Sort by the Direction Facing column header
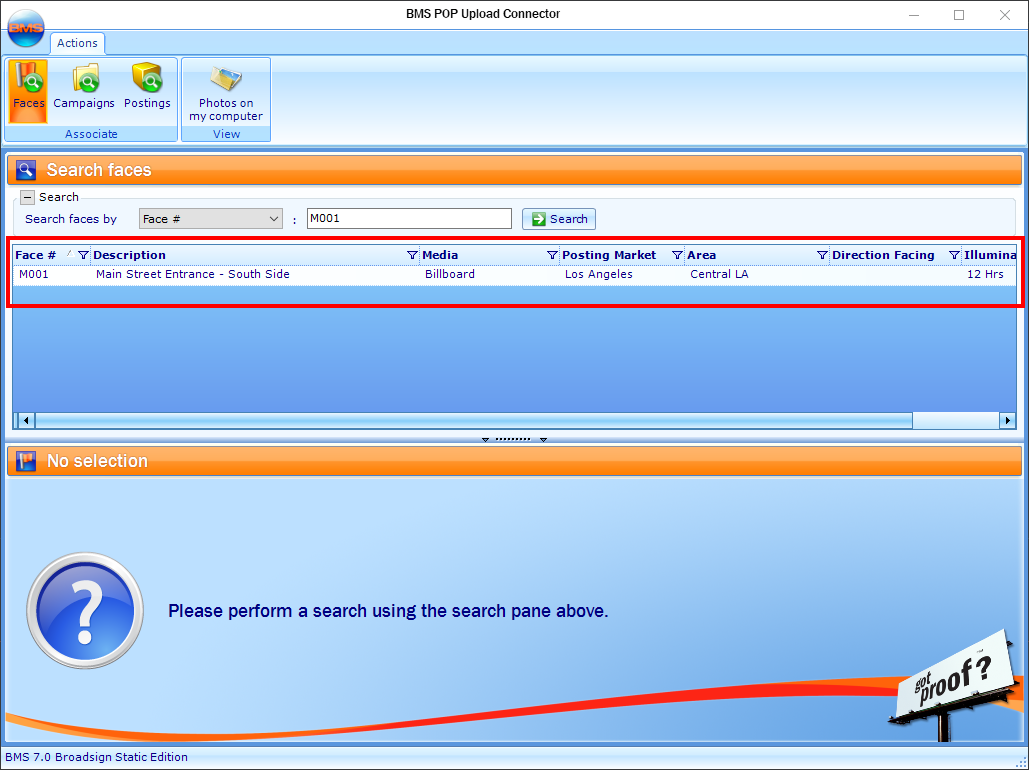 coord(883,255)
